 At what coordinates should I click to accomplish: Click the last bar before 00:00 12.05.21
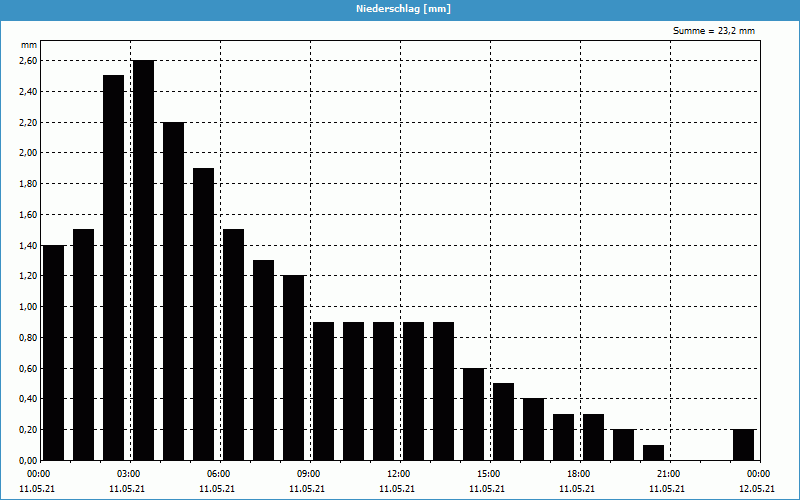pos(743,445)
